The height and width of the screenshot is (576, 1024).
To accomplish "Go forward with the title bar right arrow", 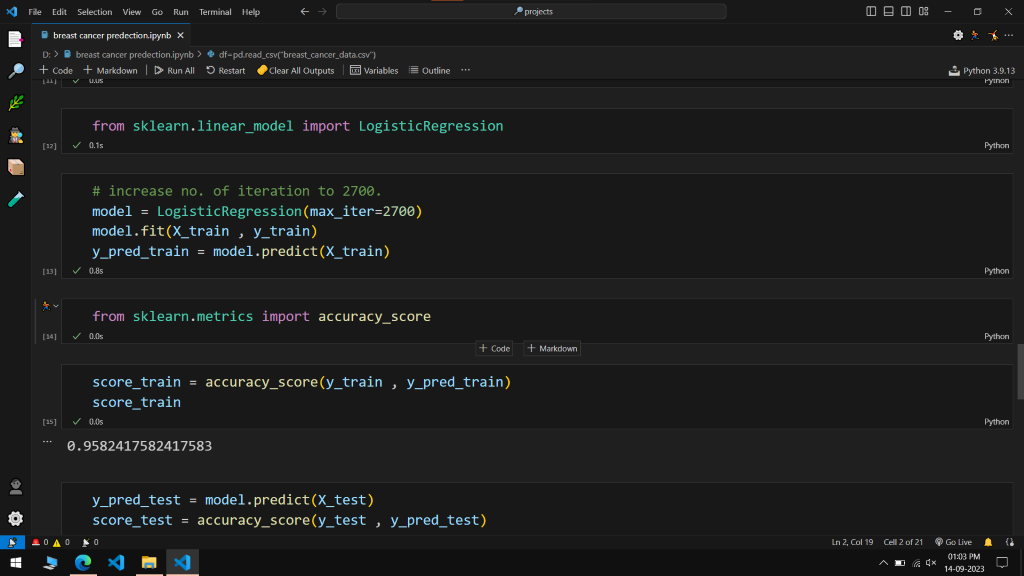I will (x=322, y=12).
